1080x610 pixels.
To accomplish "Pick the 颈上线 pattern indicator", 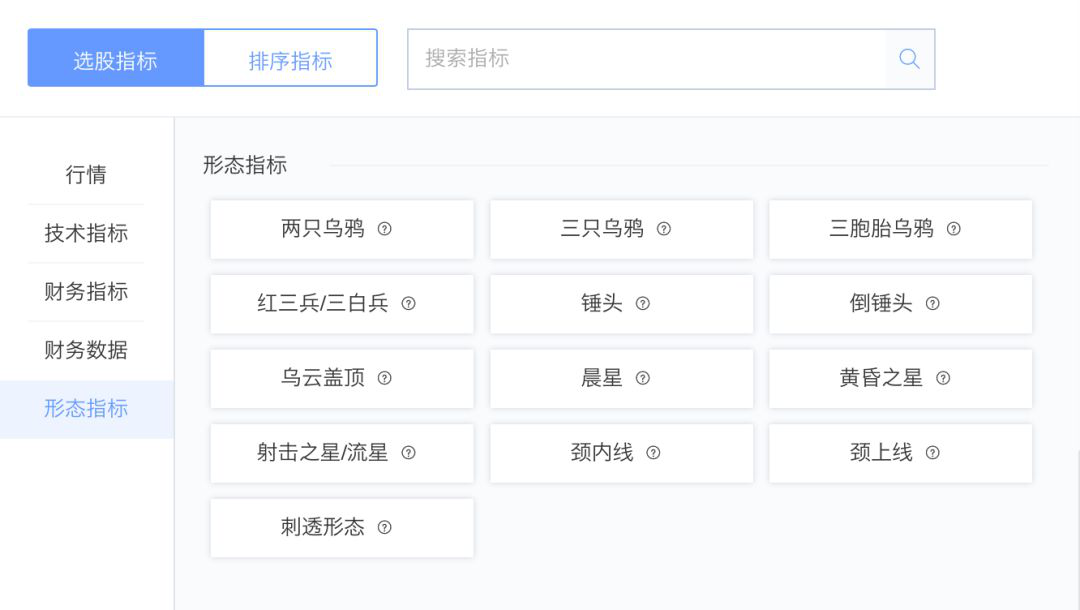I will tap(881, 453).
